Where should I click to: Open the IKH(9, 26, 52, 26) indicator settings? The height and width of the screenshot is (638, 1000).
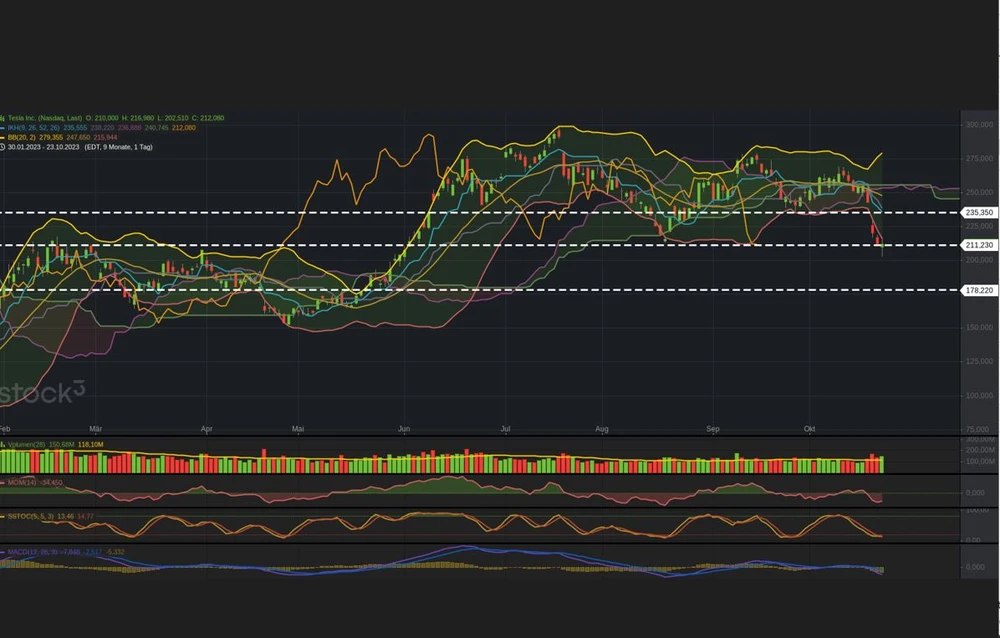coord(33,128)
